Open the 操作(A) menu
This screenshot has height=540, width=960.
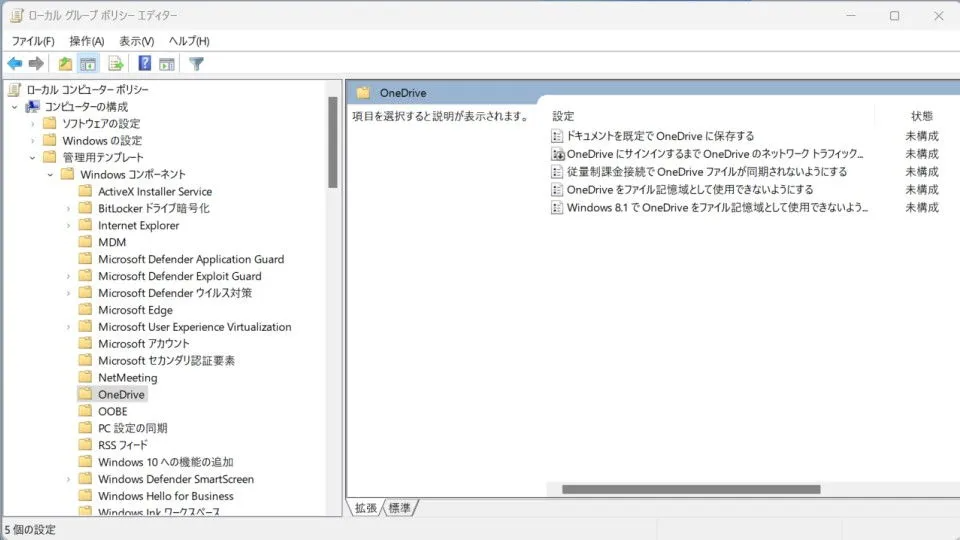[x=87, y=41]
